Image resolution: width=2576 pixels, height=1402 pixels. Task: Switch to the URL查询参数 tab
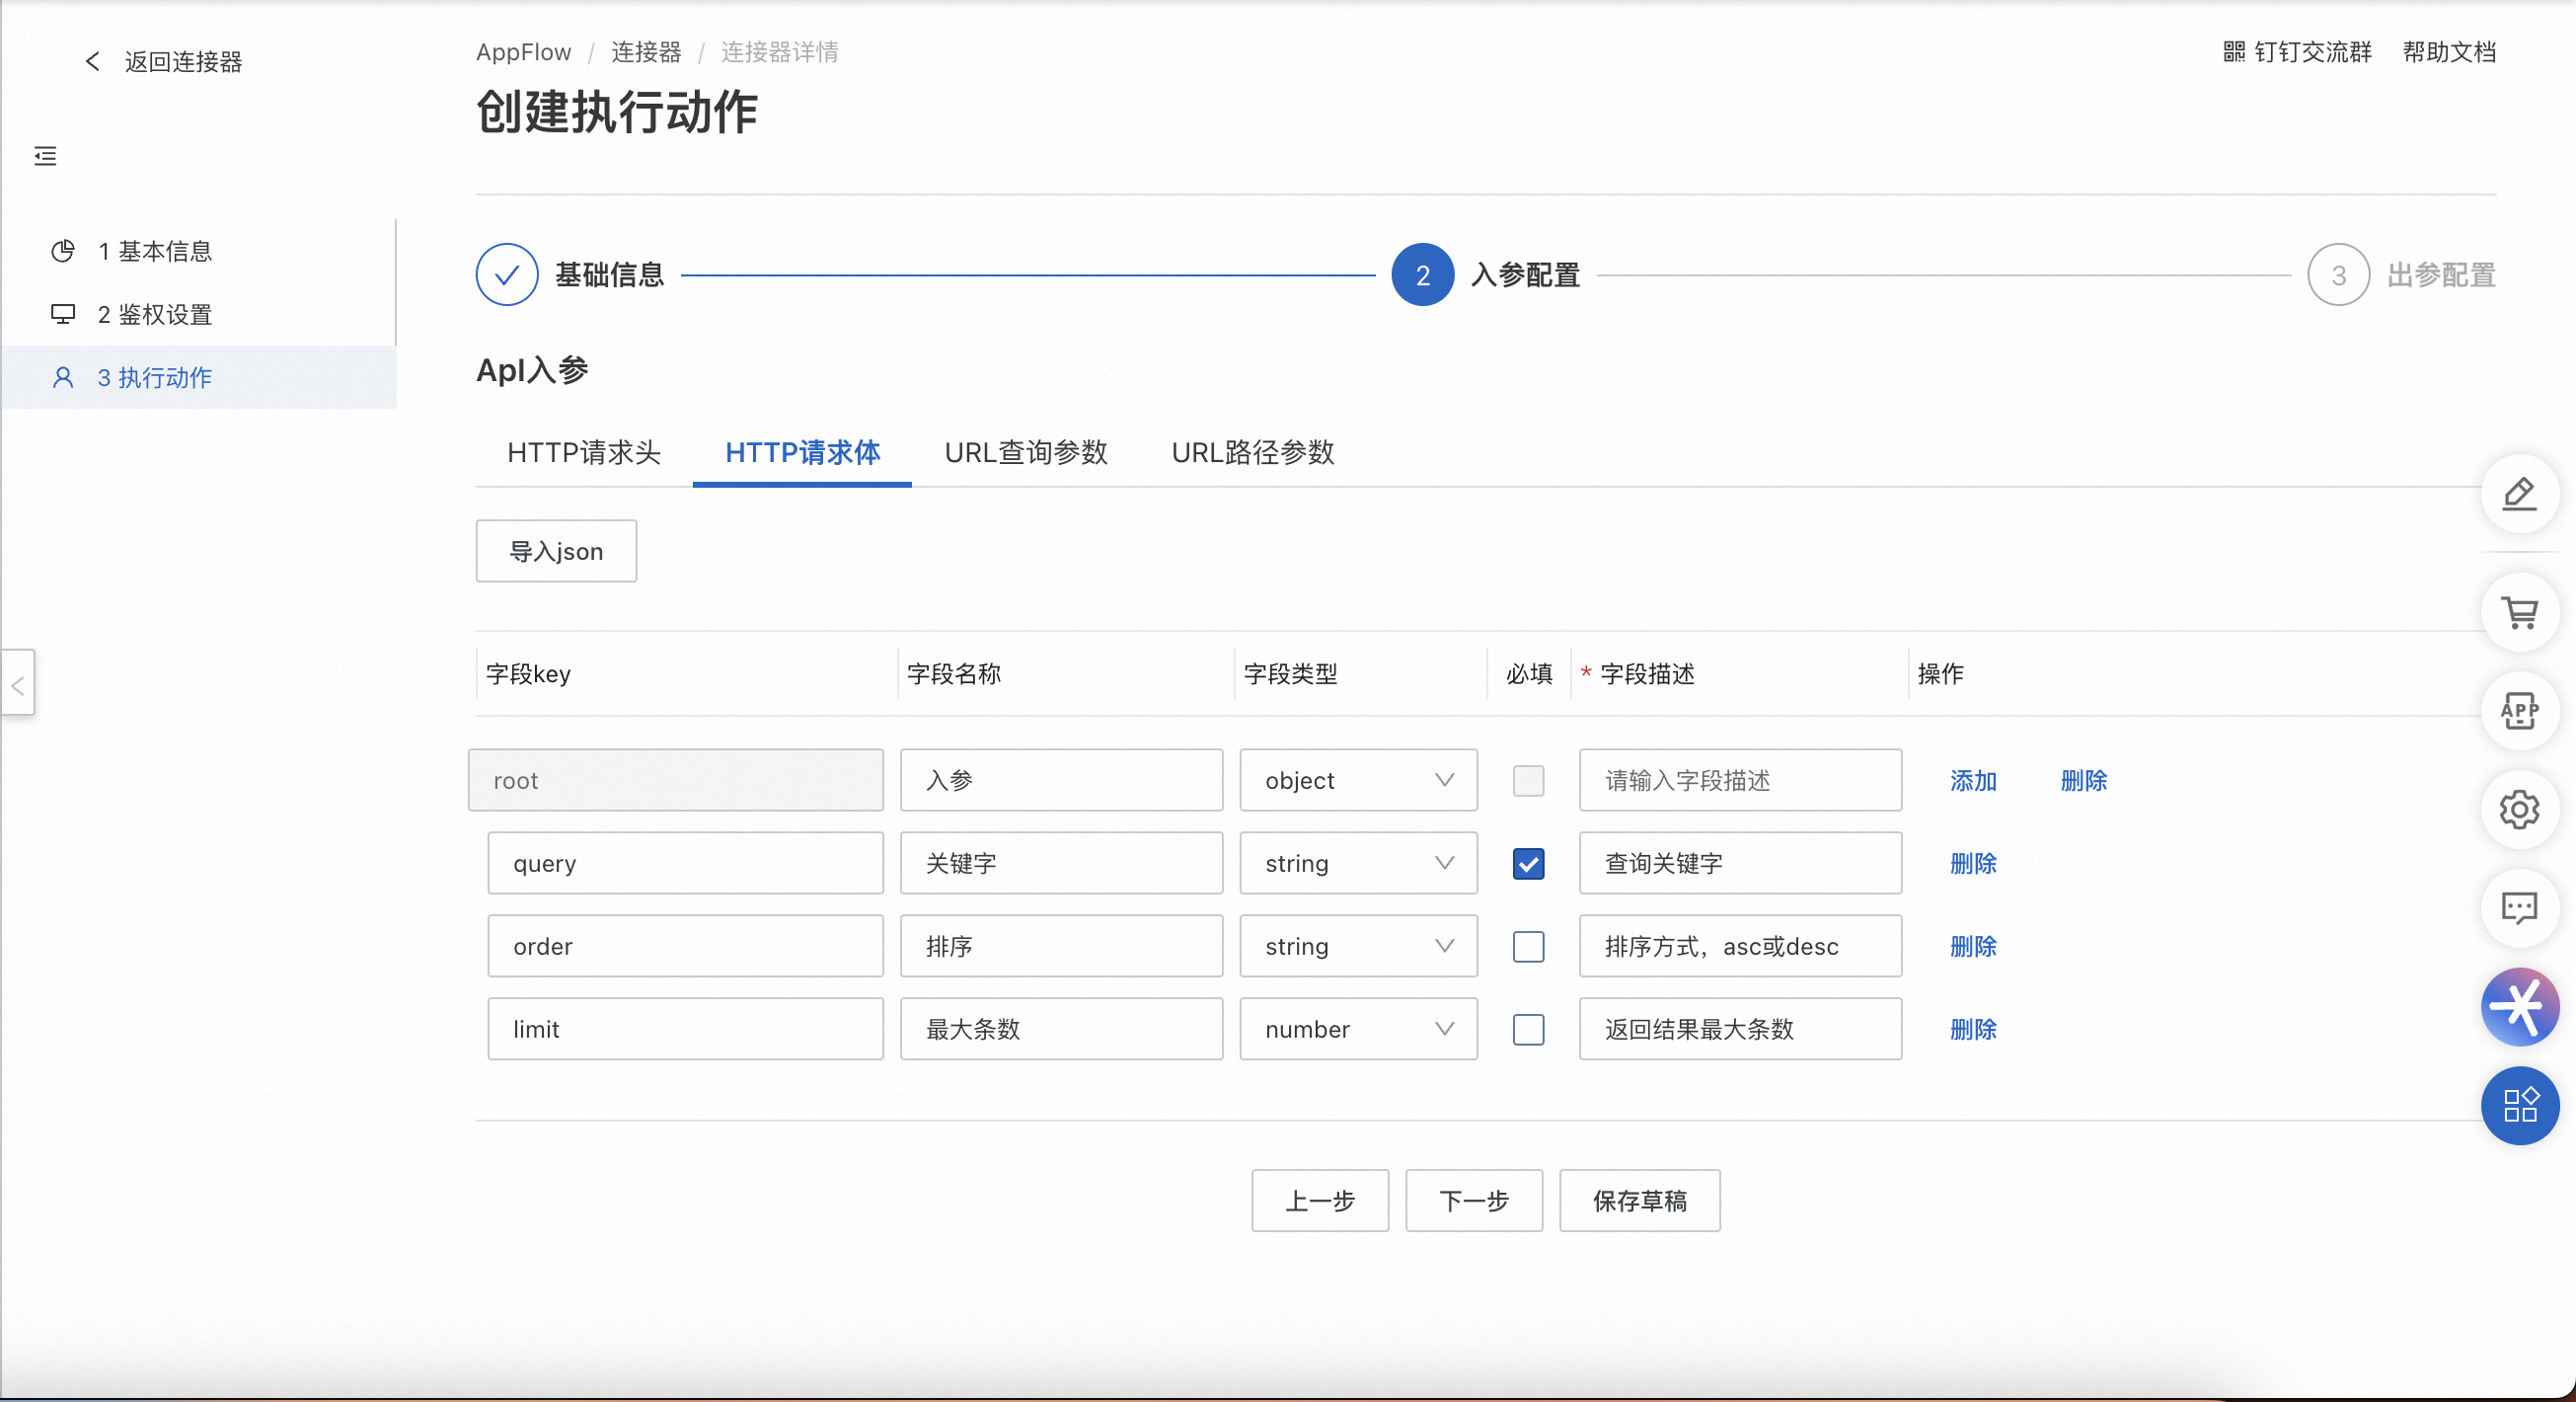tap(1025, 453)
